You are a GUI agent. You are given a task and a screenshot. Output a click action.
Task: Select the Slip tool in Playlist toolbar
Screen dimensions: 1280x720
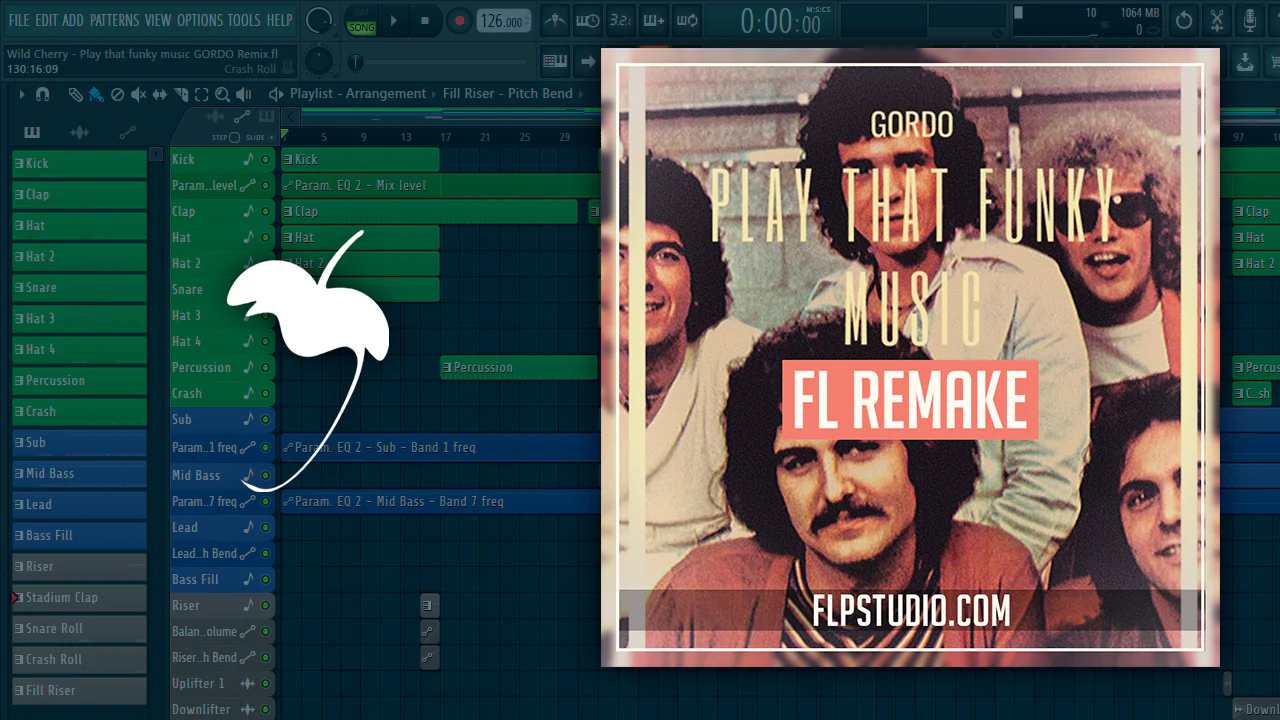tap(160, 94)
